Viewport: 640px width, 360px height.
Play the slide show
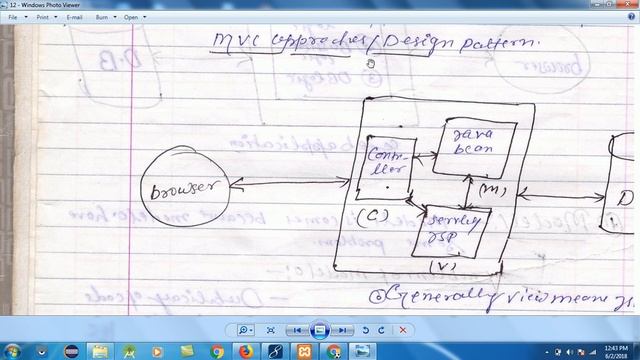[x=320, y=330]
